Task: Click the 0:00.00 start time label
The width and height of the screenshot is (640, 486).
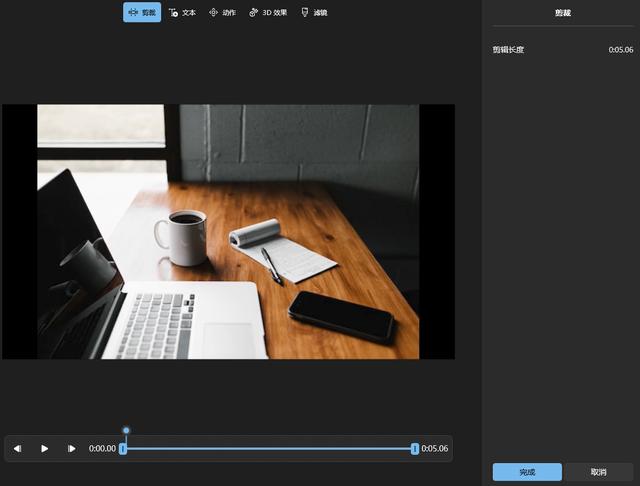Action: coord(102,448)
